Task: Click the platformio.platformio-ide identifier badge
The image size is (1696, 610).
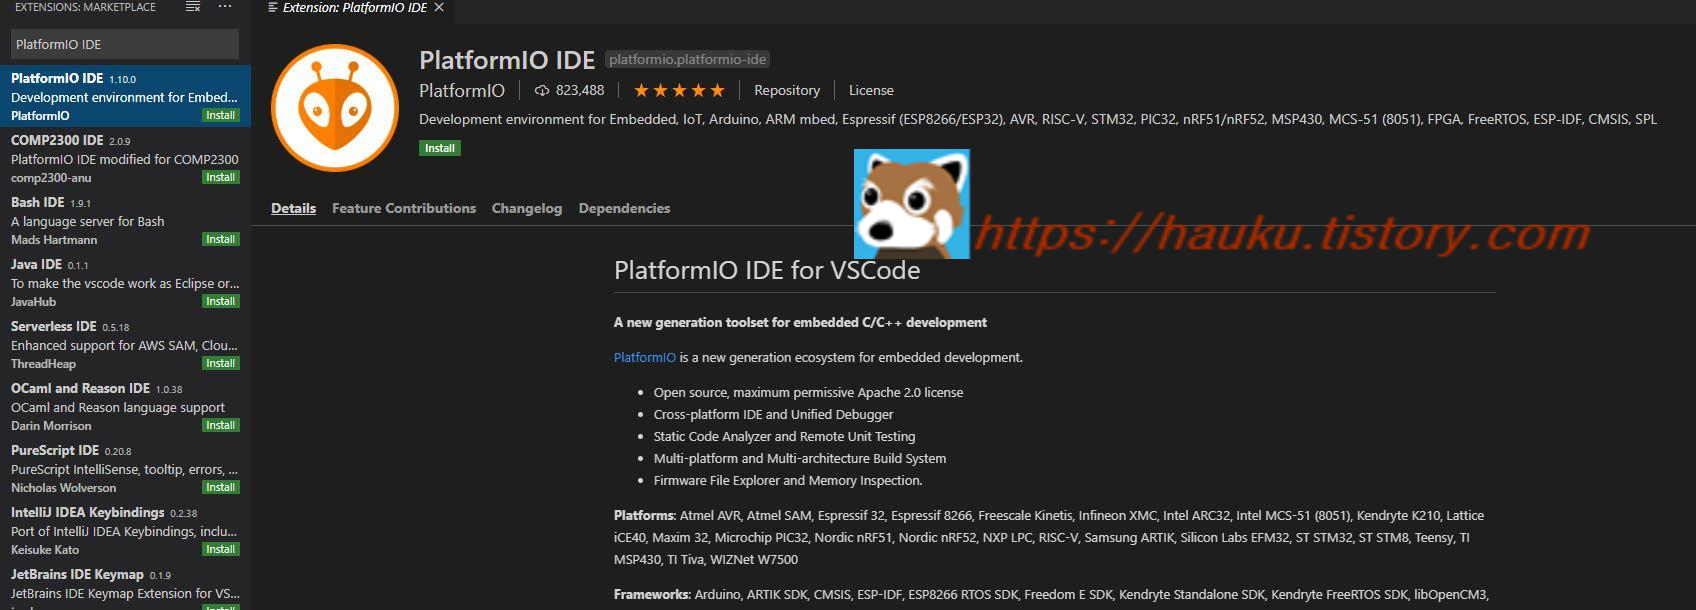Action: point(688,59)
